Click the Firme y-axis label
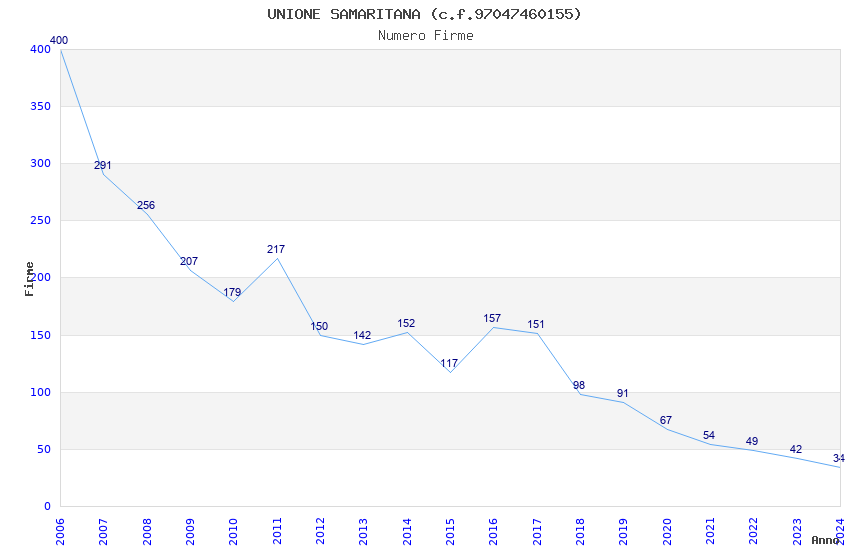 coord(29,279)
